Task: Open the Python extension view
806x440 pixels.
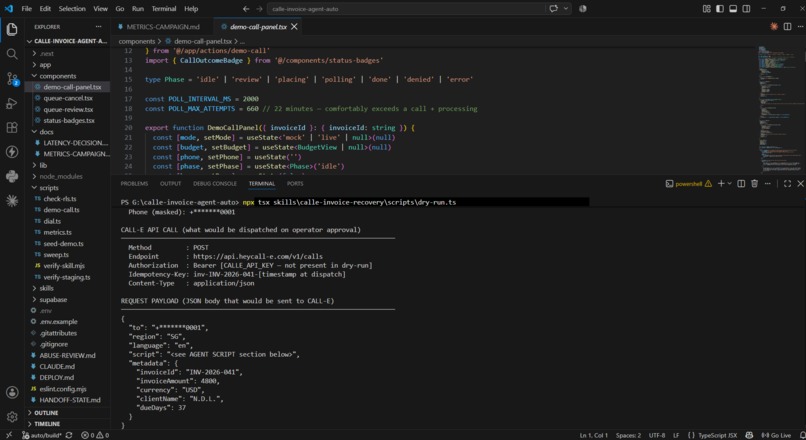Action: click(x=12, y=176)
